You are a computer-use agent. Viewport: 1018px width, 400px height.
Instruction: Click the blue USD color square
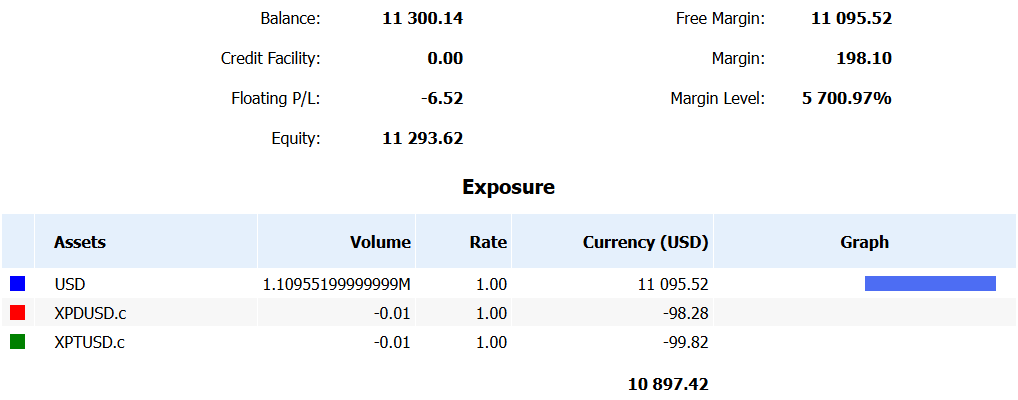[17, 284]
